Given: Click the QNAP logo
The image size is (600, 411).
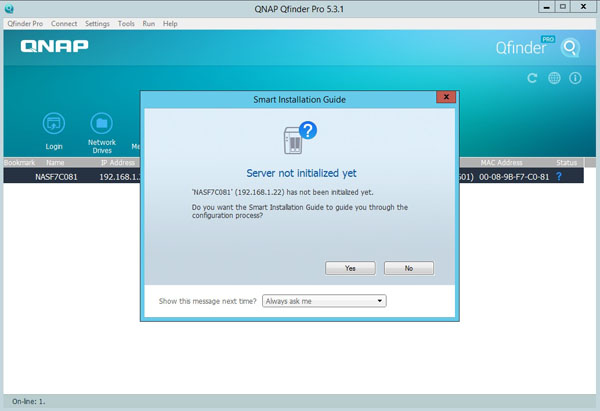Looking at the screenshot, I should 54,46.
